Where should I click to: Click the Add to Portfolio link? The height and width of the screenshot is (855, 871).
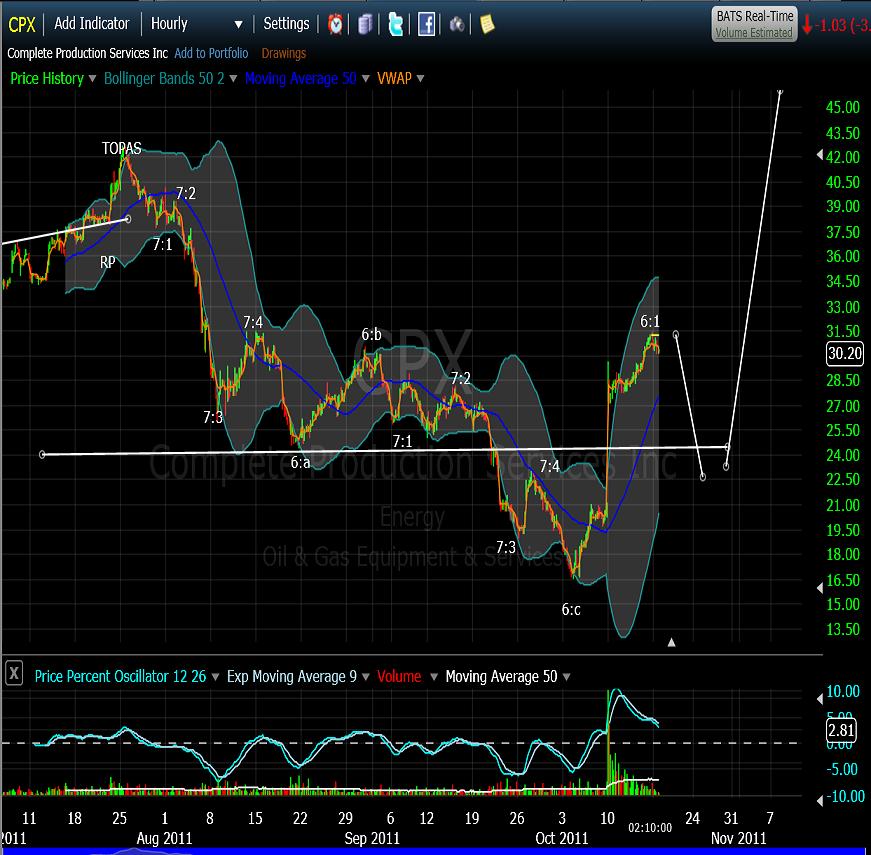[x=211, y=53]
